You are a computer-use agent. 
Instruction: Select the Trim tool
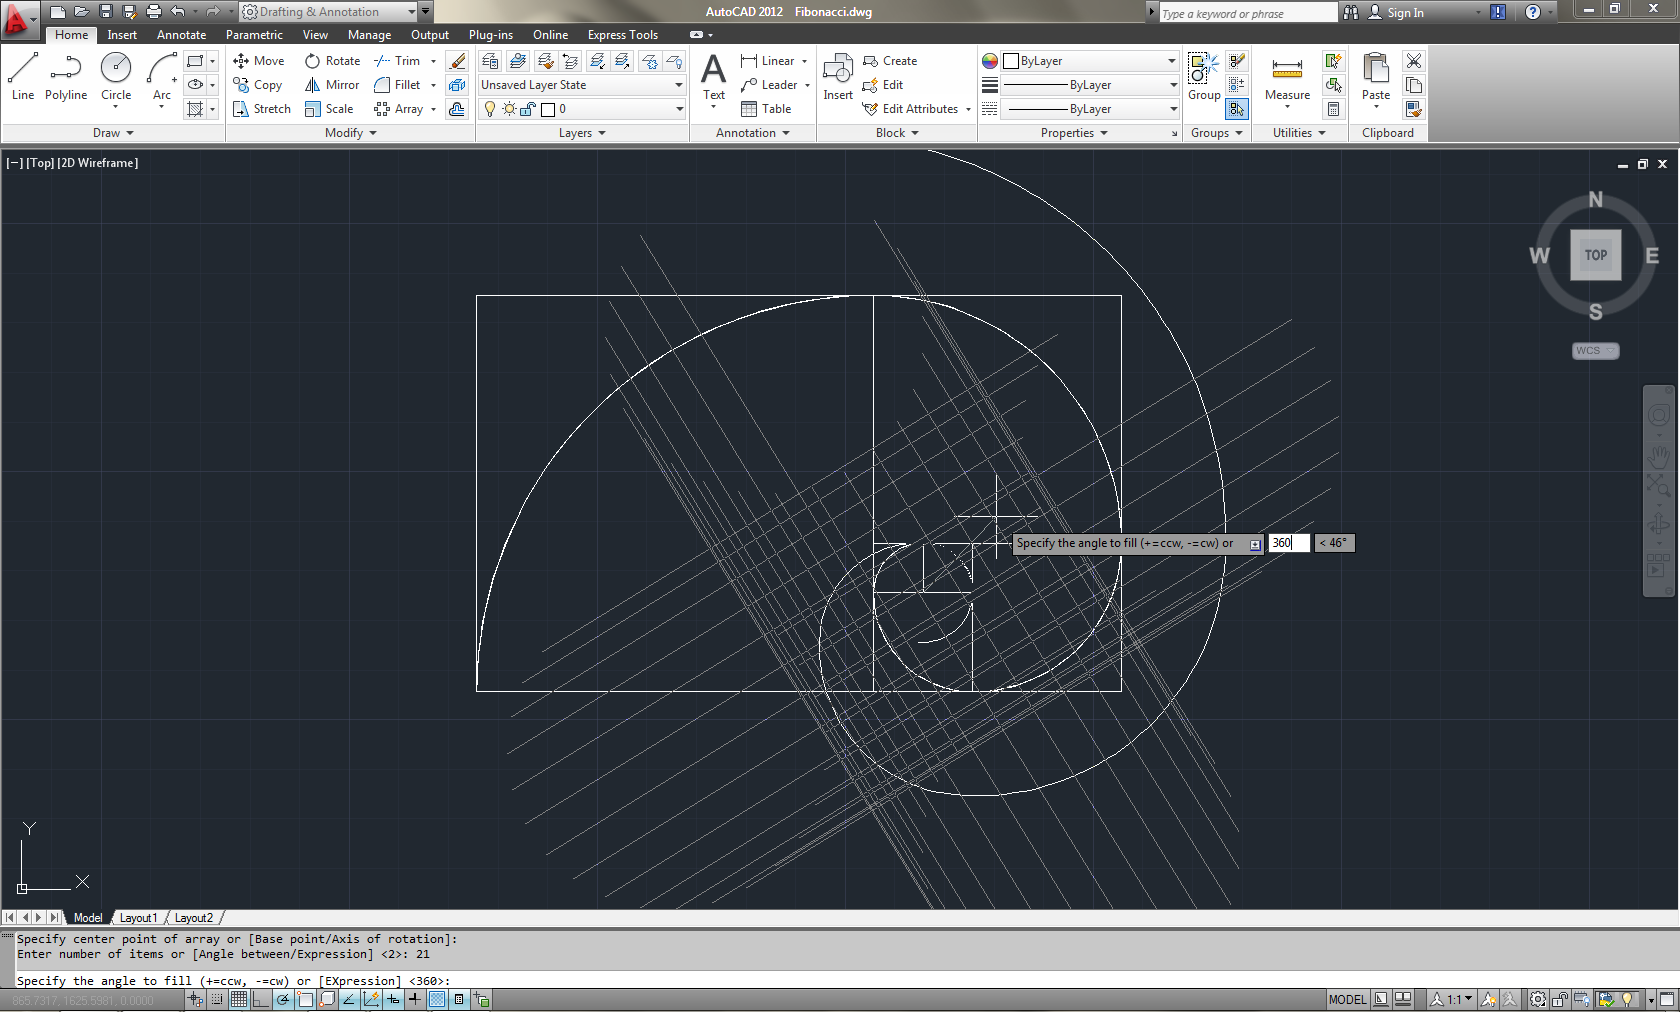pyautogui.click(x=398, y=60)
